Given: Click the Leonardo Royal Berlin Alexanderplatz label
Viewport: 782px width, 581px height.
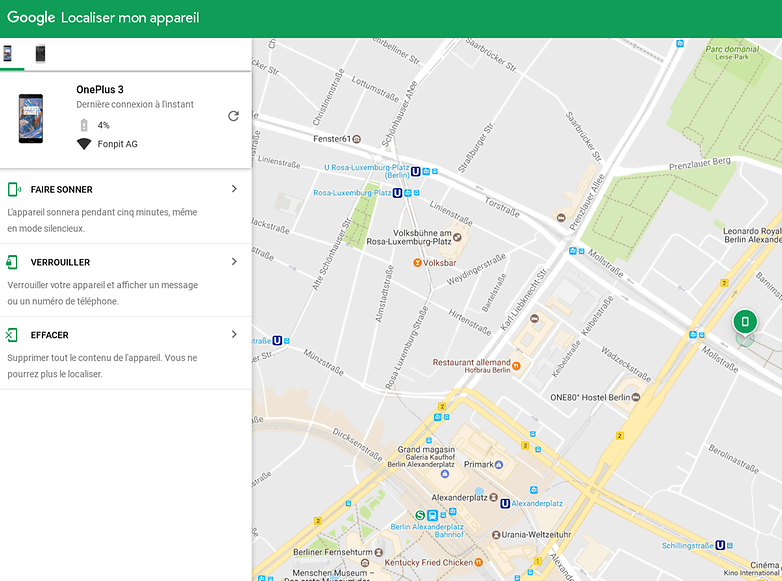Looking at the screenshot, I should point(753,235).
